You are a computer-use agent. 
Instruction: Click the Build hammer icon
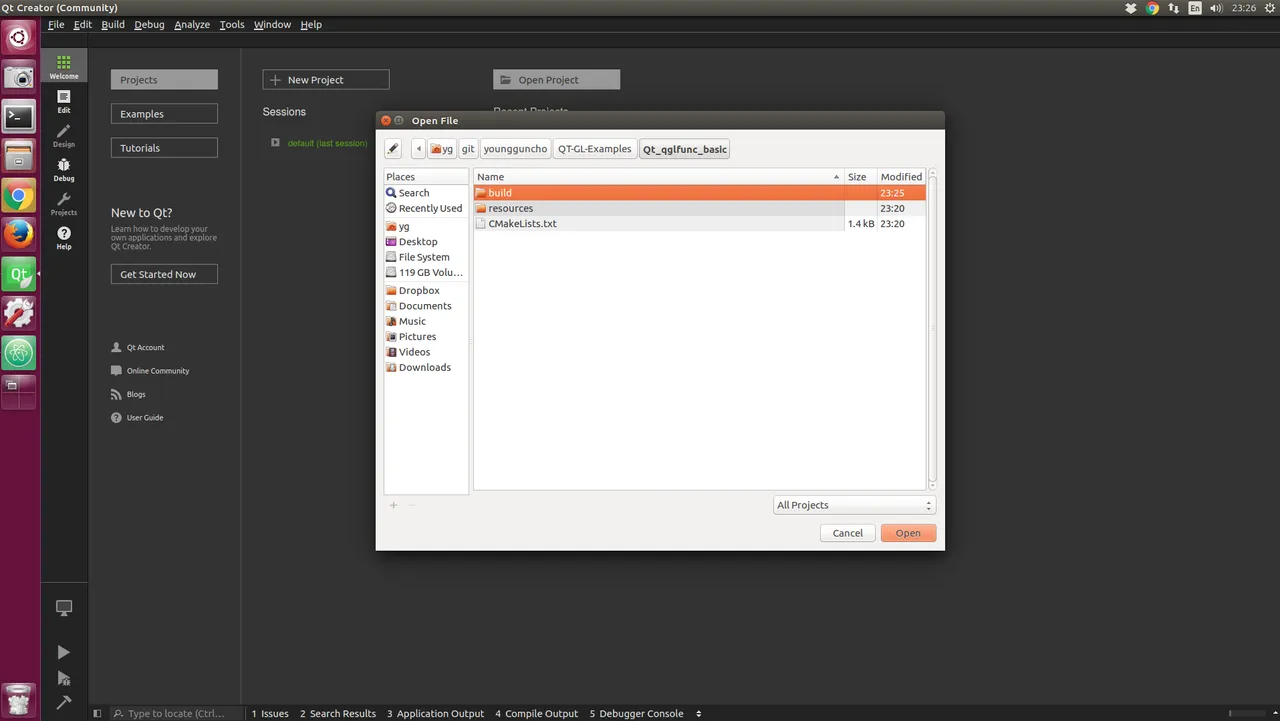pos(64,702)
